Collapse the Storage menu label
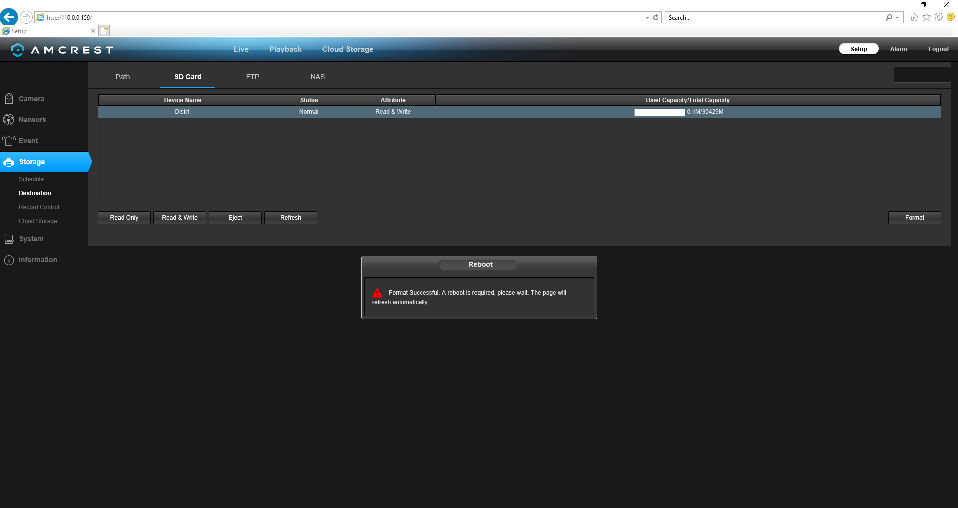The height and width of the screenshot is (508, 958). 32,162
